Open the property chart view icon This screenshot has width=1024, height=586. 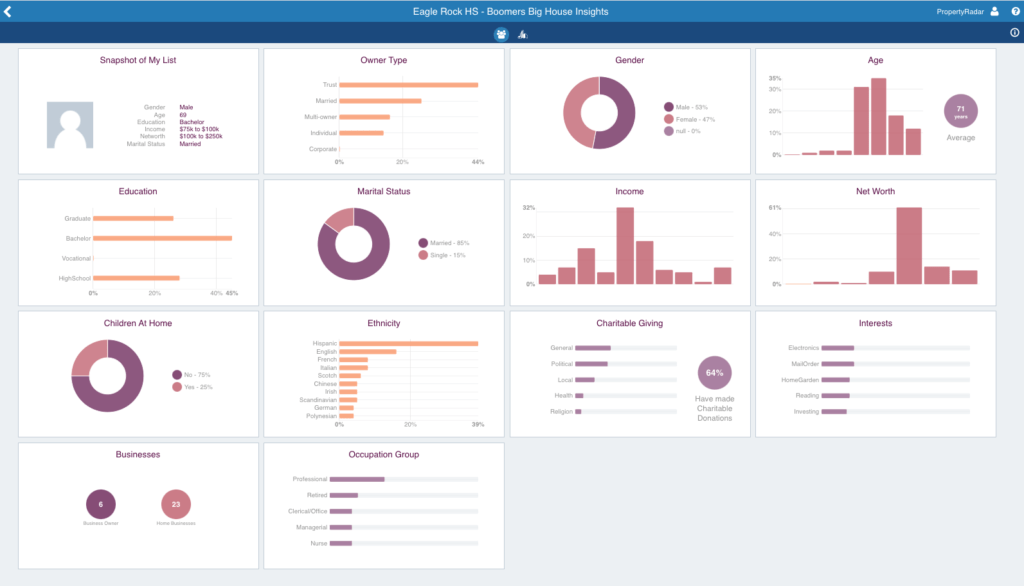point(522,34)
